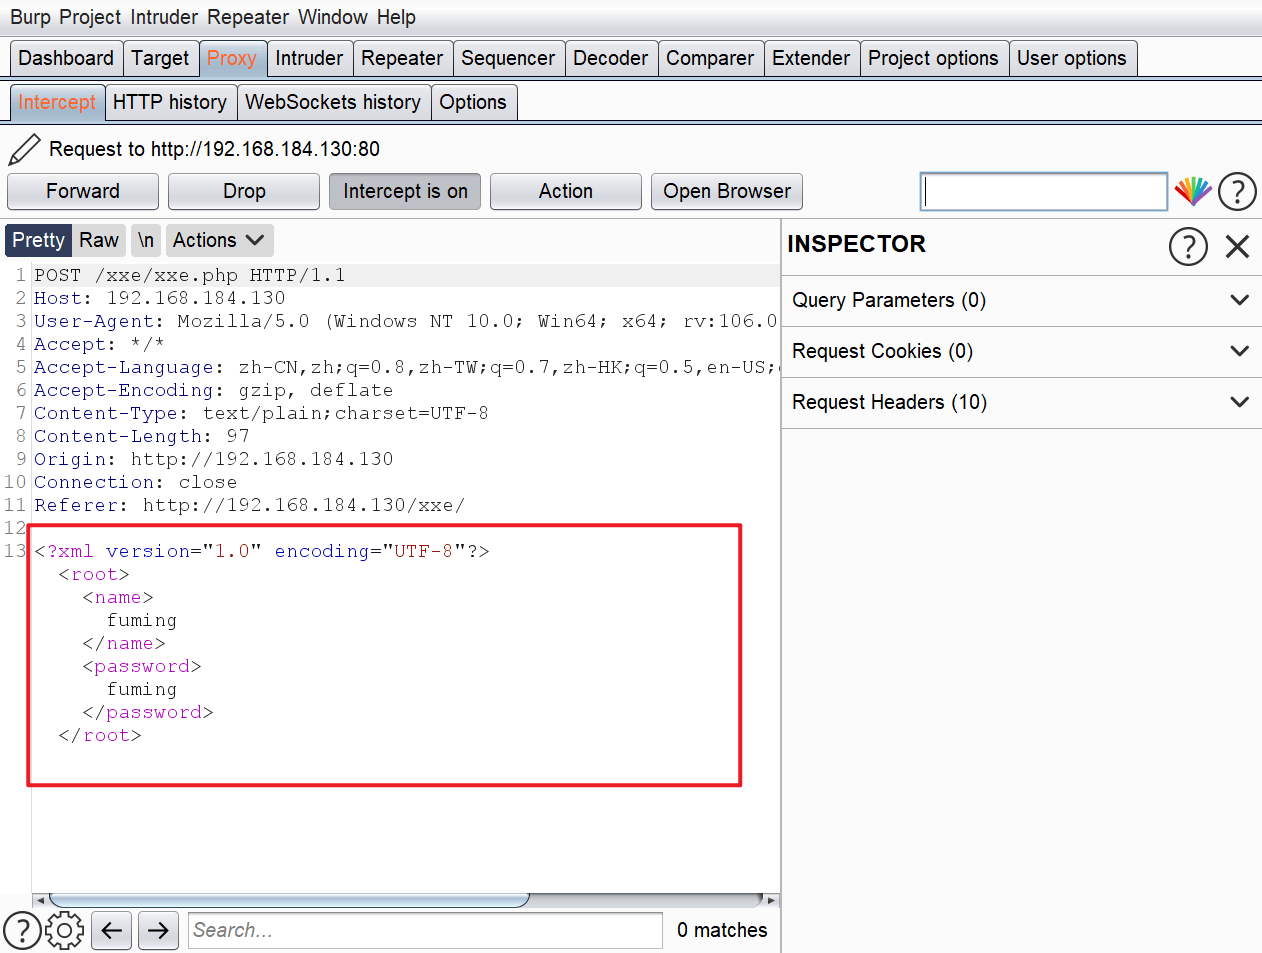Go to next match with right arrow
1262x953 pixels.
click(x=158, y=930)
